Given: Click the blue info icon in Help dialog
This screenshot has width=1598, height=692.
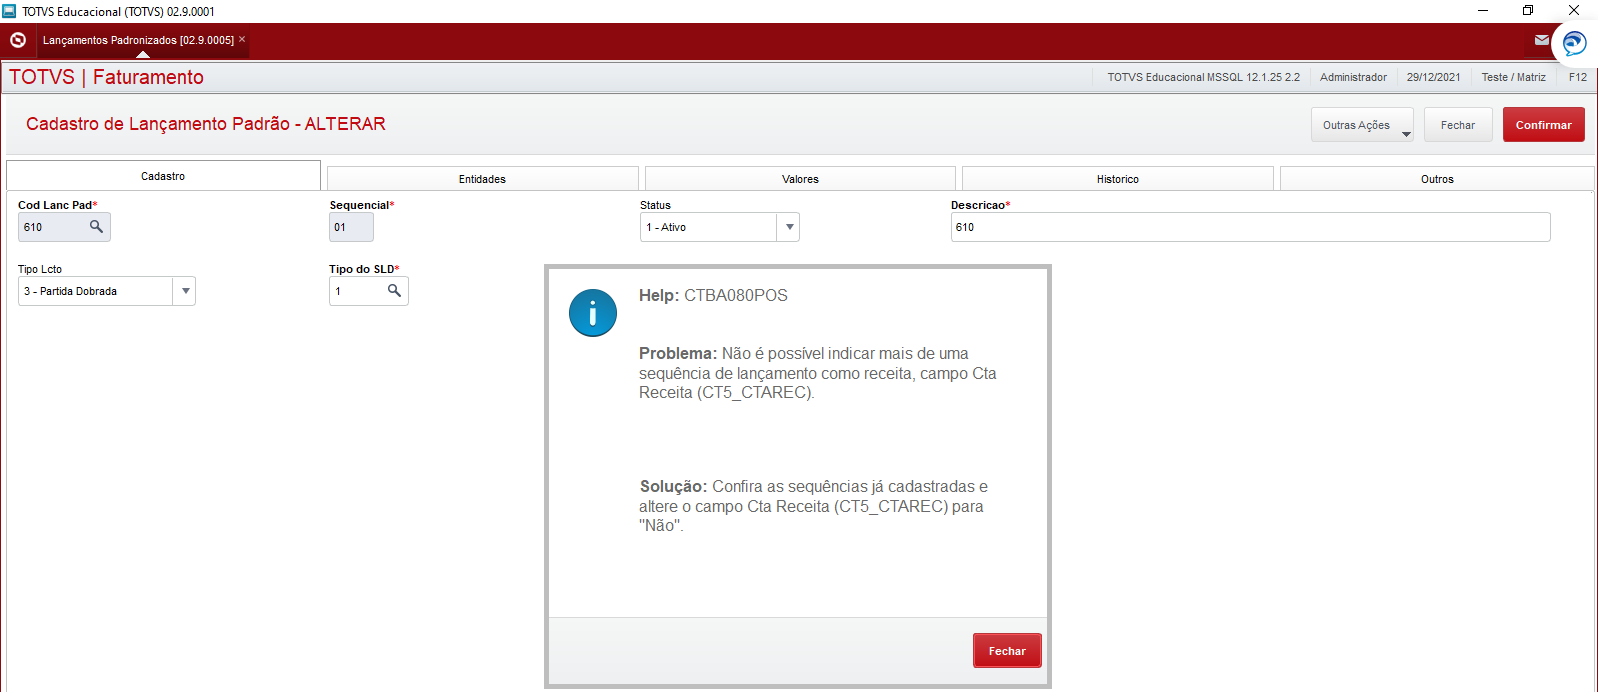Looking at the screenshot, I should pos(593,313).
